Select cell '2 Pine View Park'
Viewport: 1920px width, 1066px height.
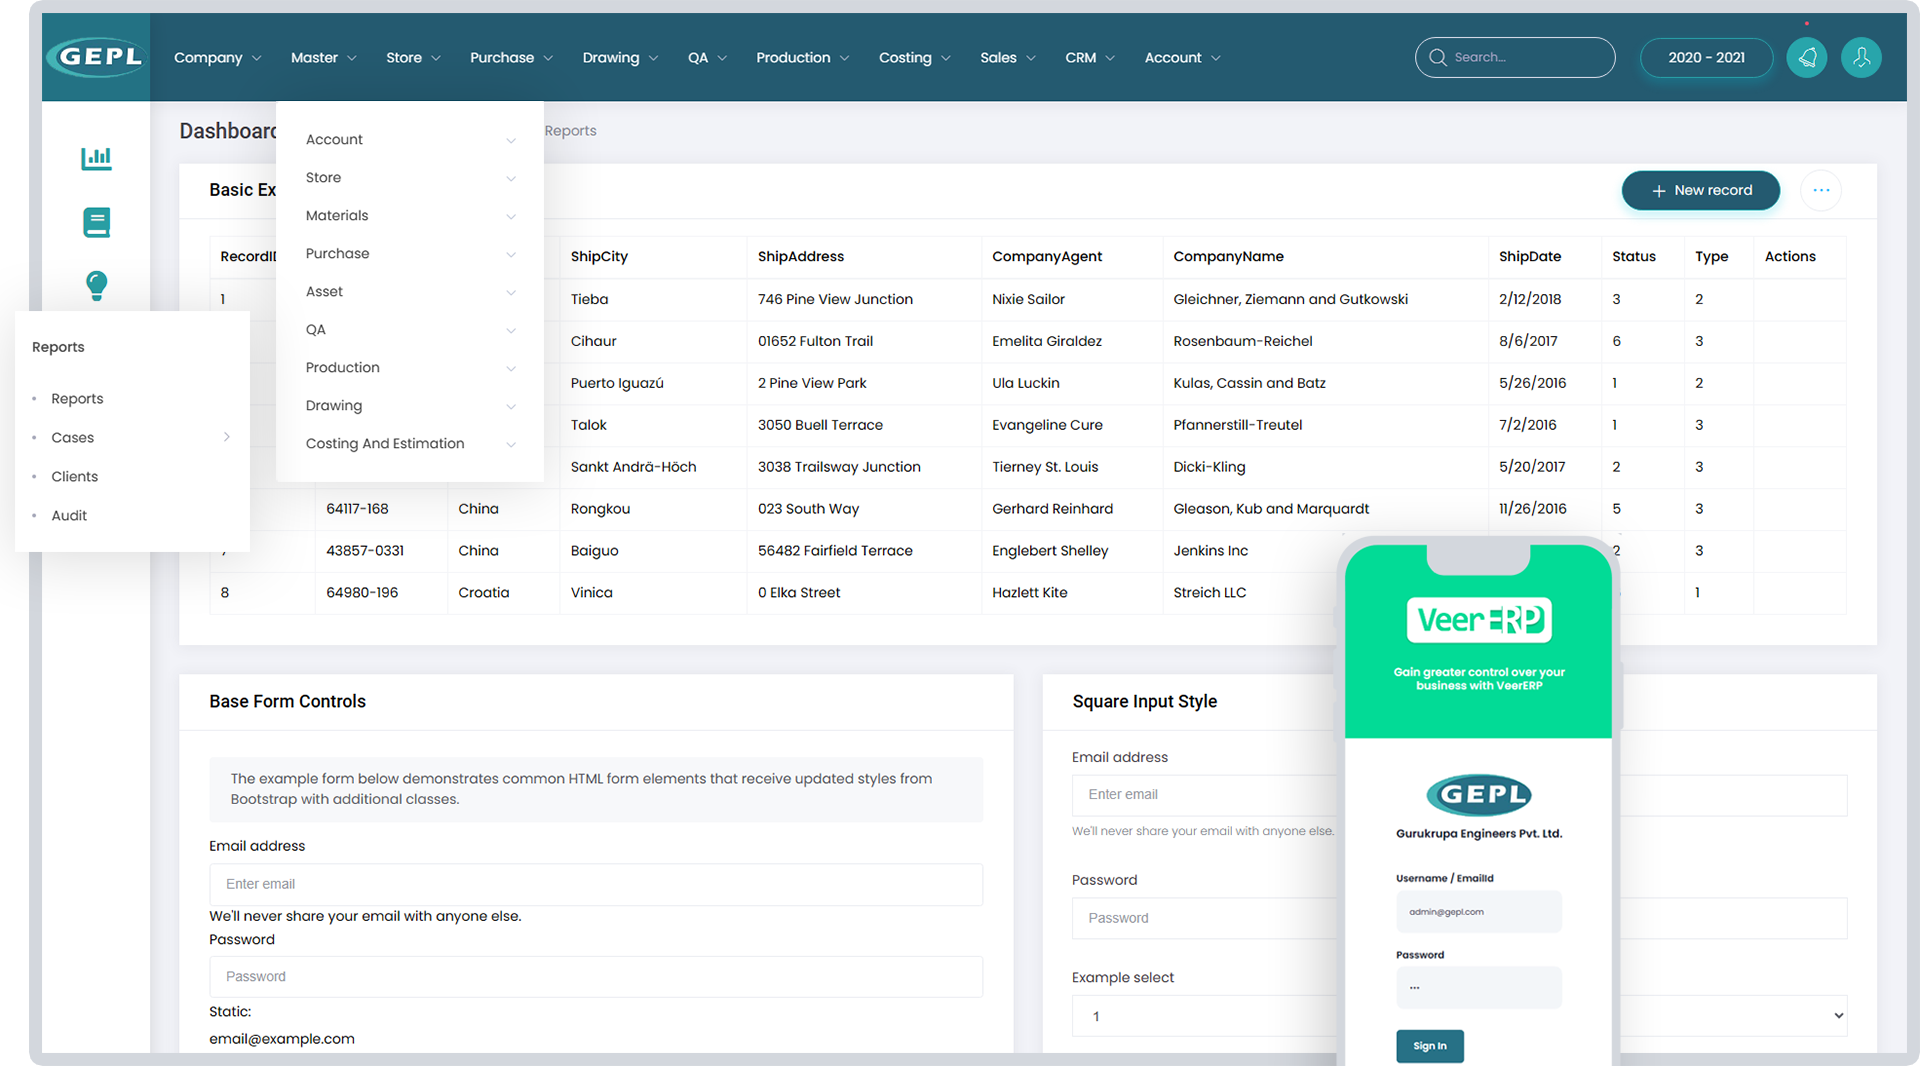click(811, 383)
